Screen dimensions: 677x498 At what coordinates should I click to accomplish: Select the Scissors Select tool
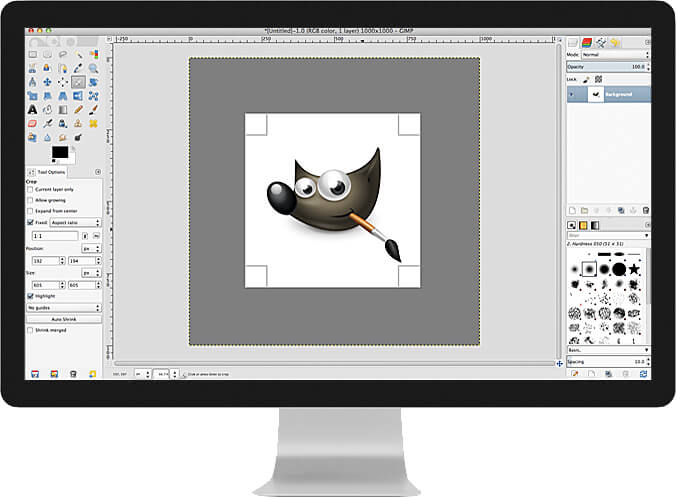(32, 68)
